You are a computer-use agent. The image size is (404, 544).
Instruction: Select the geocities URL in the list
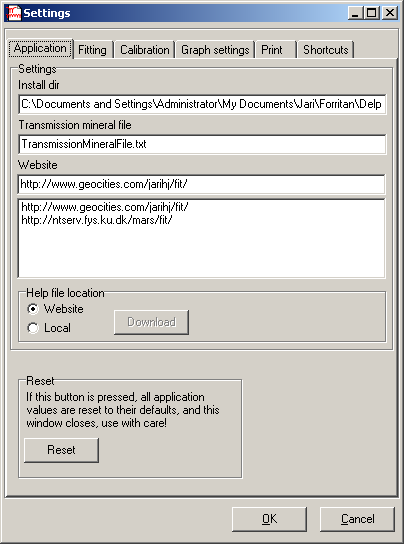pos(105,207)
